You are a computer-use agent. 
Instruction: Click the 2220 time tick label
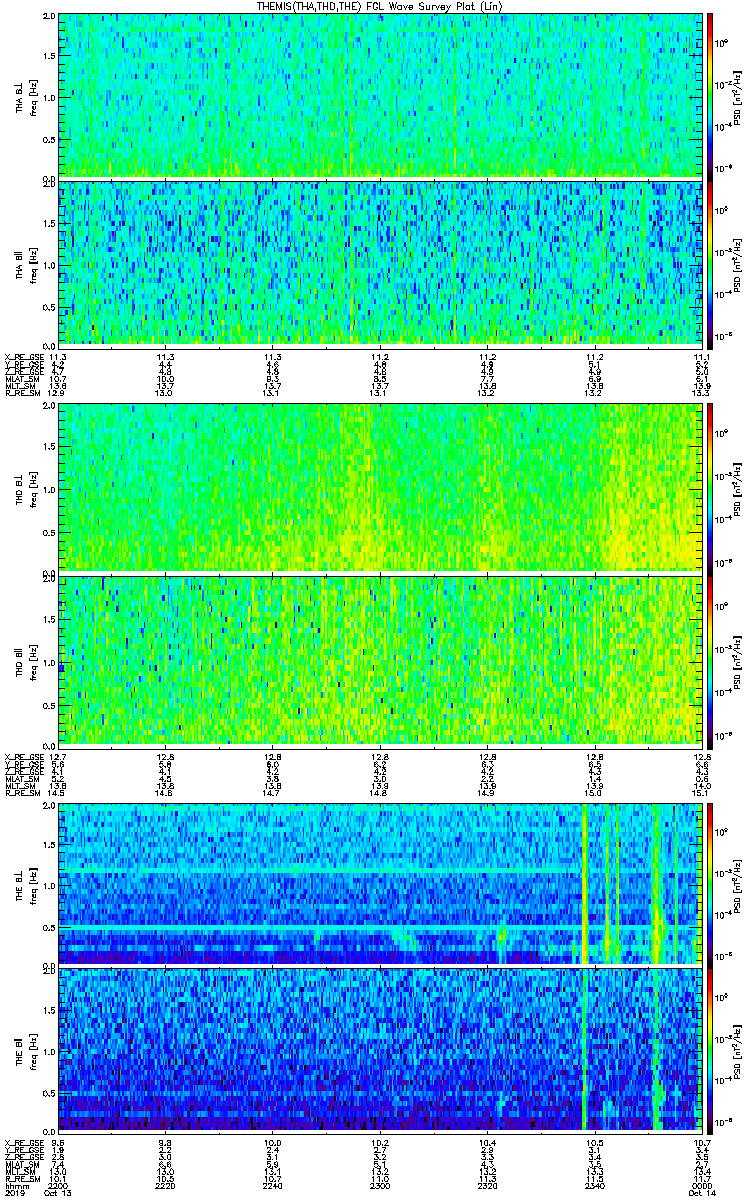165,1184
